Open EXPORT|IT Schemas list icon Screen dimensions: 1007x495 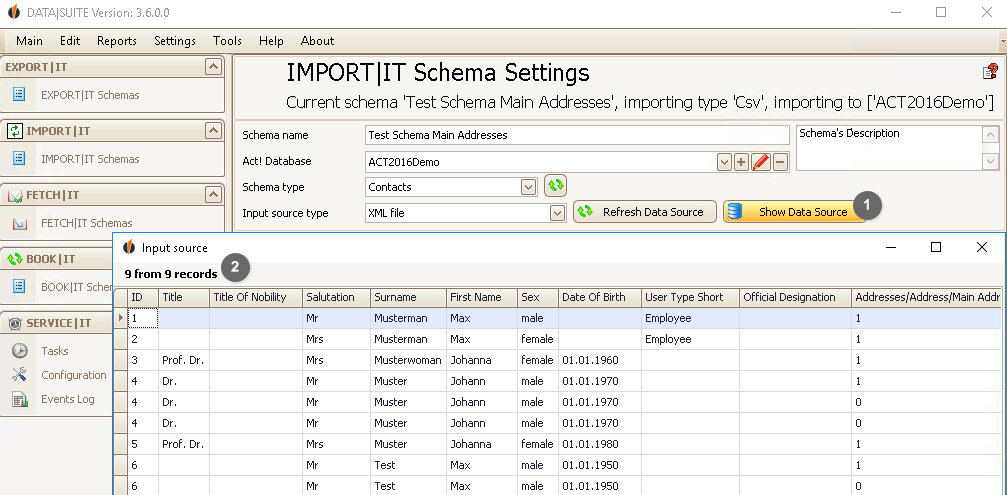[19, 94]
